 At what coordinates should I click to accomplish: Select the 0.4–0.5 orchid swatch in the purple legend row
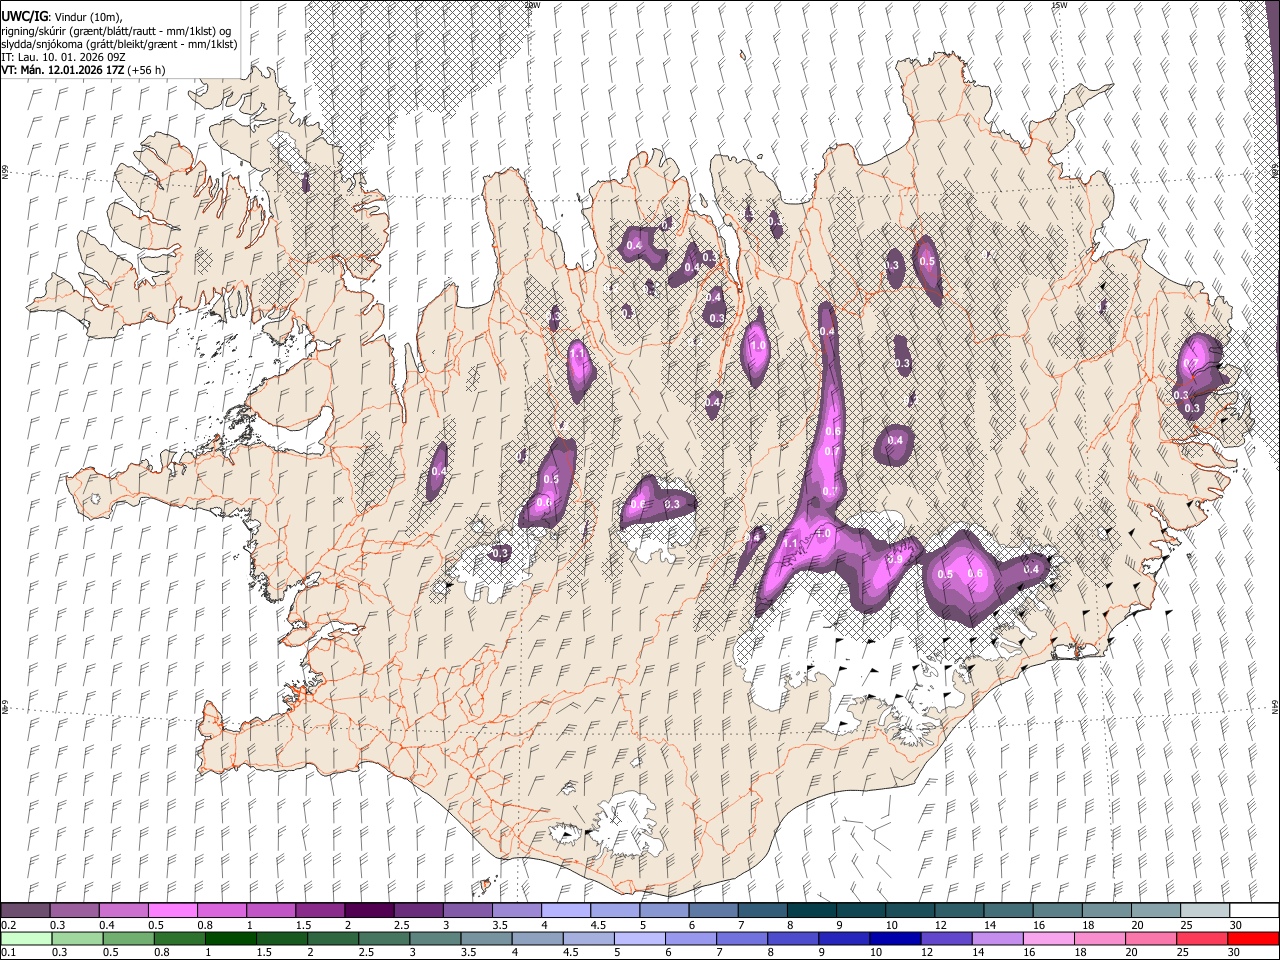(x=123, y=910)
